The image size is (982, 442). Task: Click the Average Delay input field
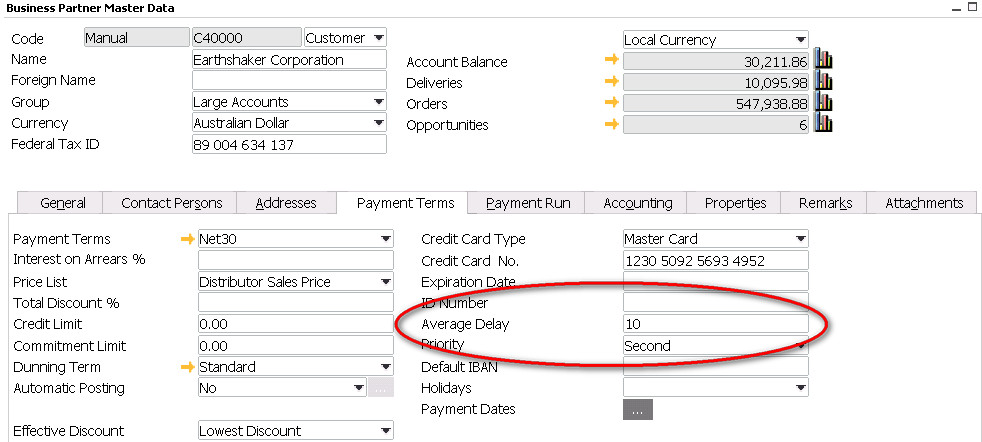click(714, 324)
